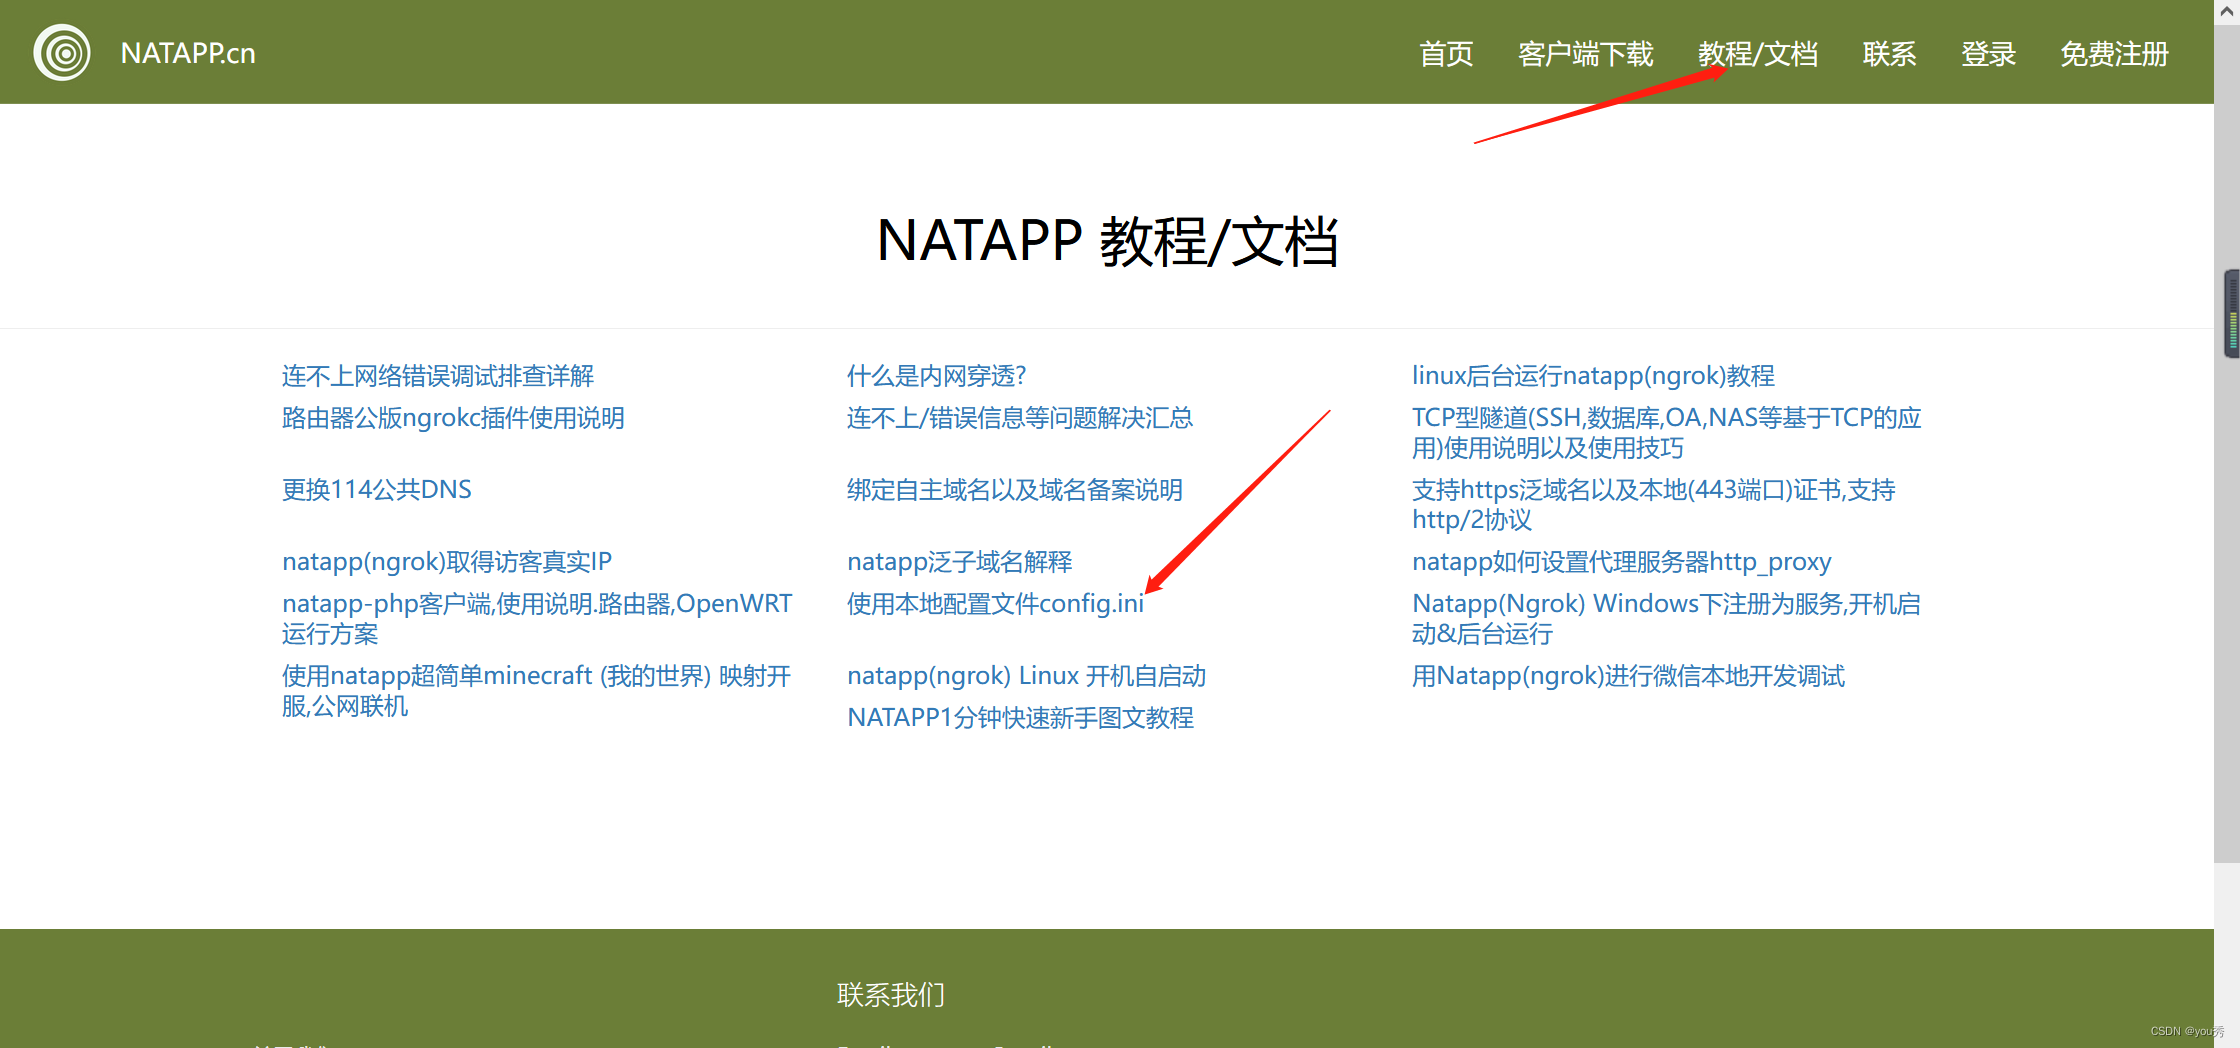Open the NATAPP.cn site name link
Viewport: 2240px width, 1048px height.
pyautogui.click(x=188, y=53)
